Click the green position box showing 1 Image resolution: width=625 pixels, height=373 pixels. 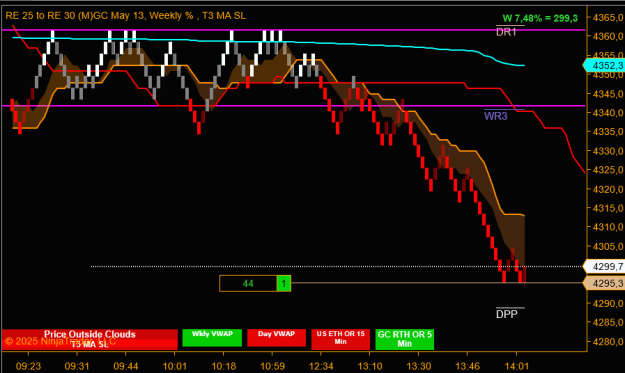pyautogui.click(x=284, y=283)
